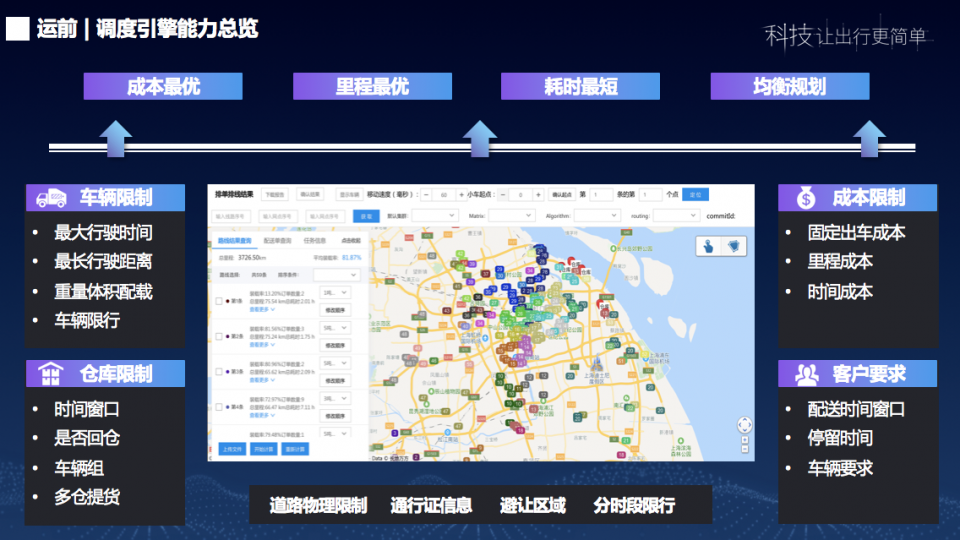960x540 pixels.
Task: Select the hand pointer map tool
Action: 709,247
